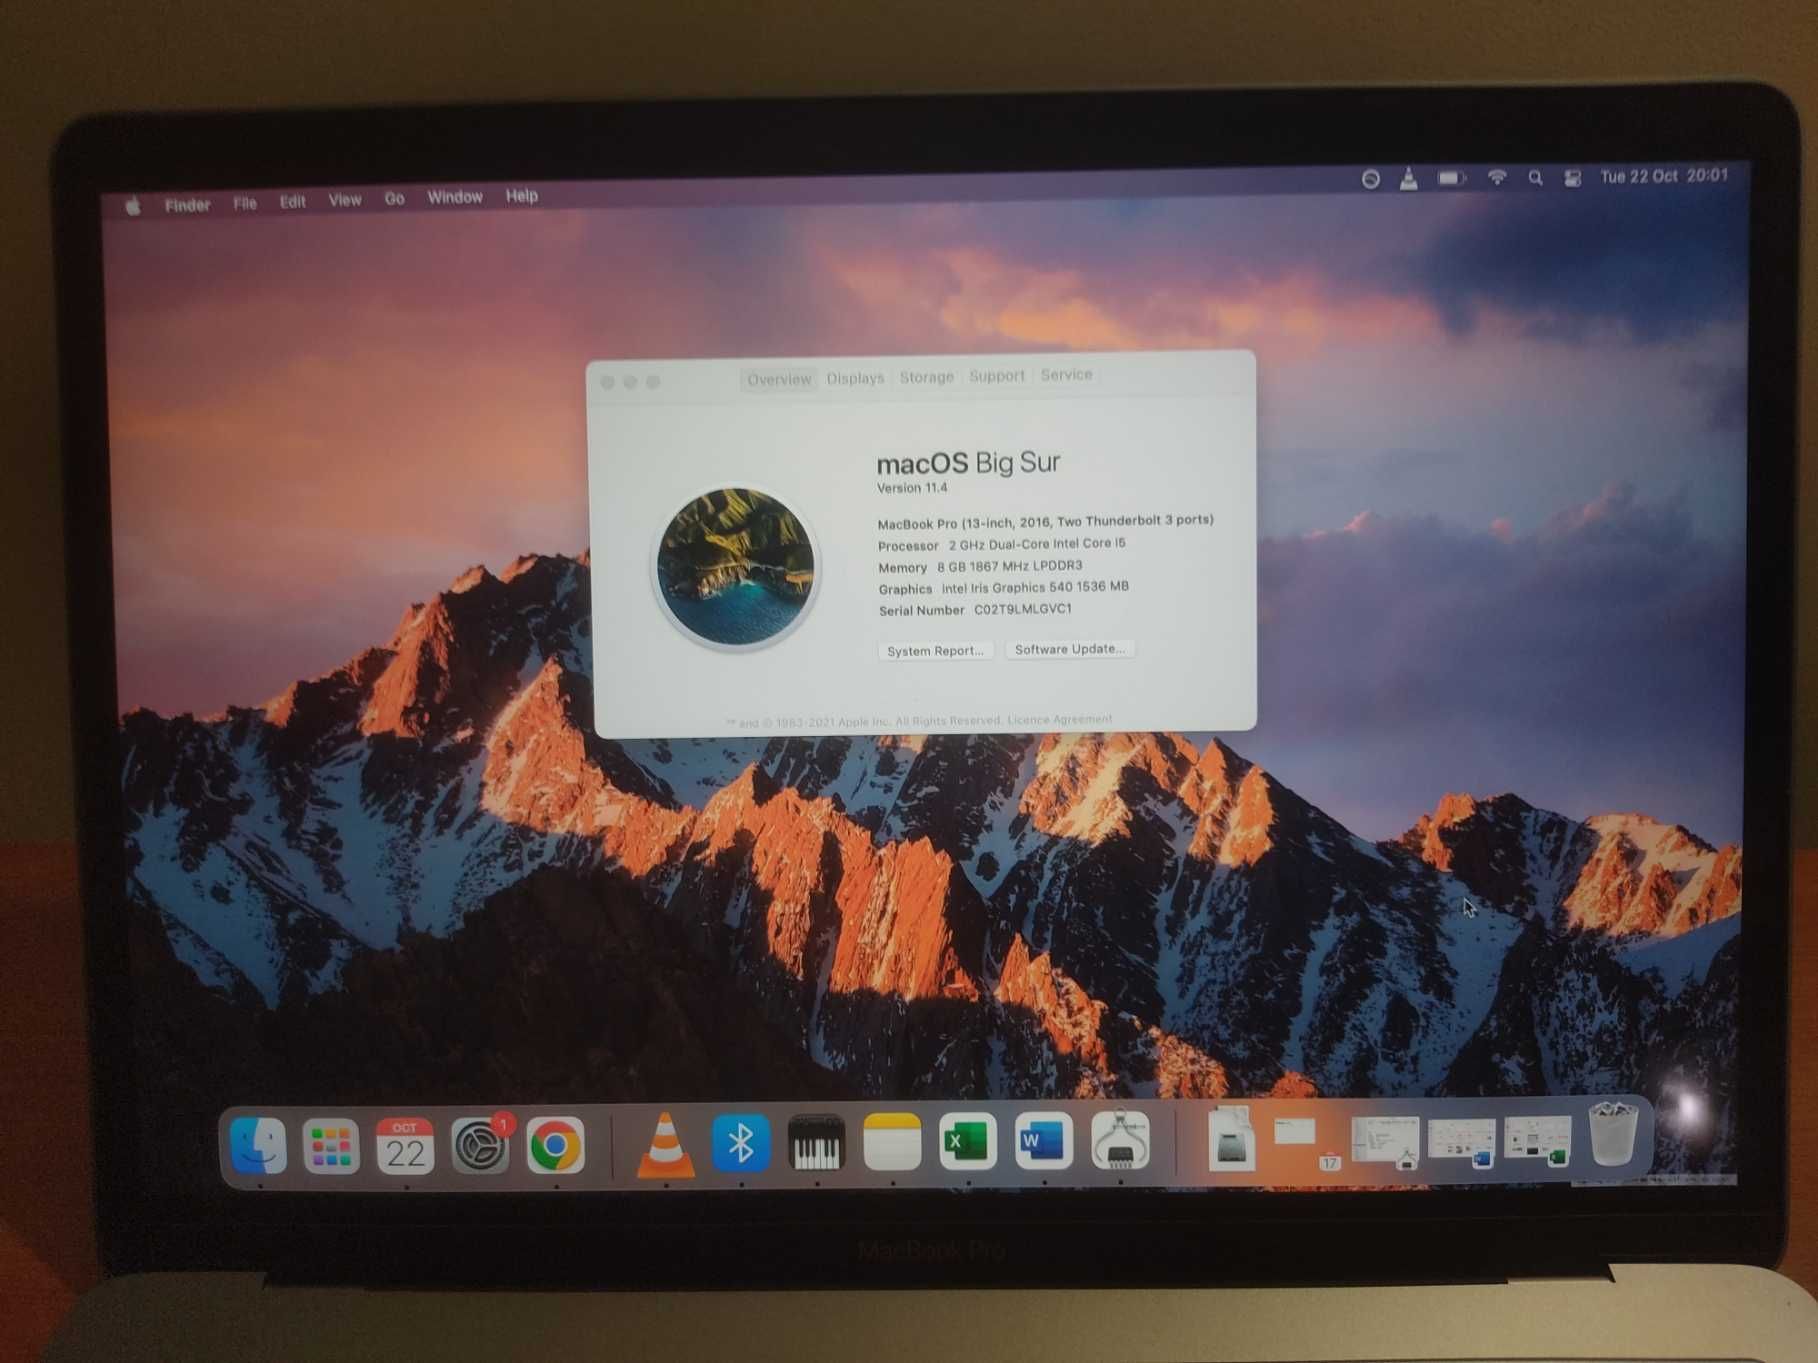Select the Overview tab
The height and width of the screenshot is (1363, 1818).
click(x=779, y=379)
